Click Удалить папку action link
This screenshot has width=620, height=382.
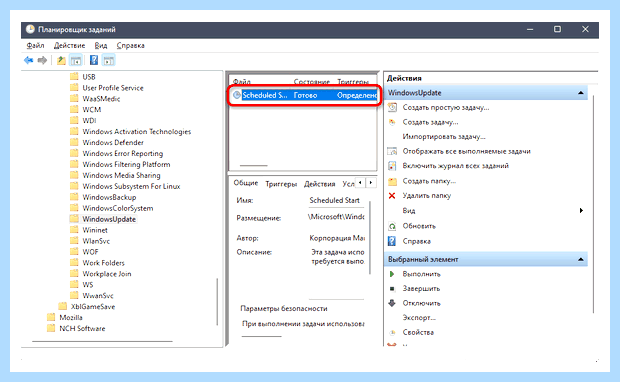(427, 195)
